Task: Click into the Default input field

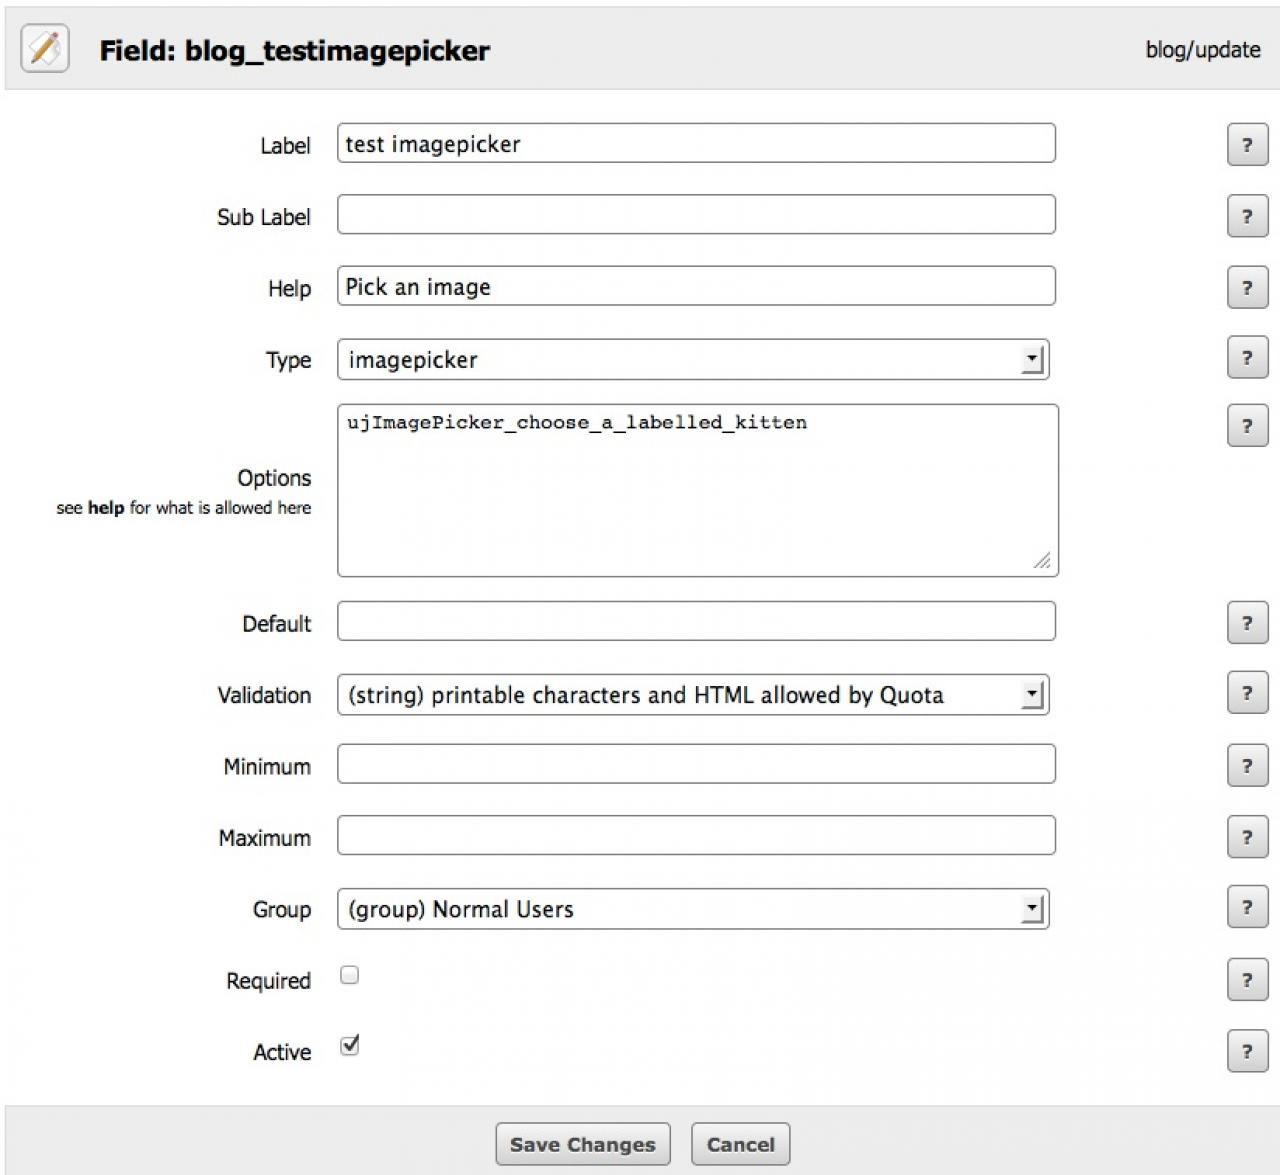Action: 696,621
